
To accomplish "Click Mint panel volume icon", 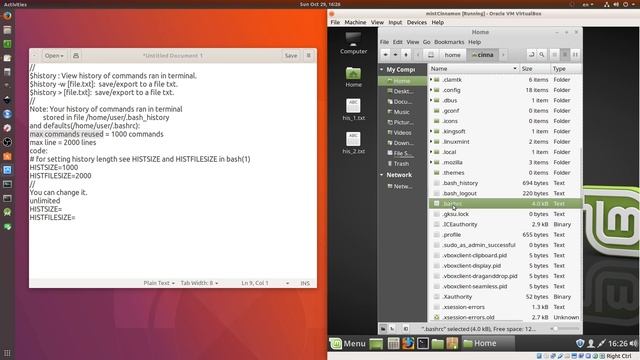I will (634, 344).
